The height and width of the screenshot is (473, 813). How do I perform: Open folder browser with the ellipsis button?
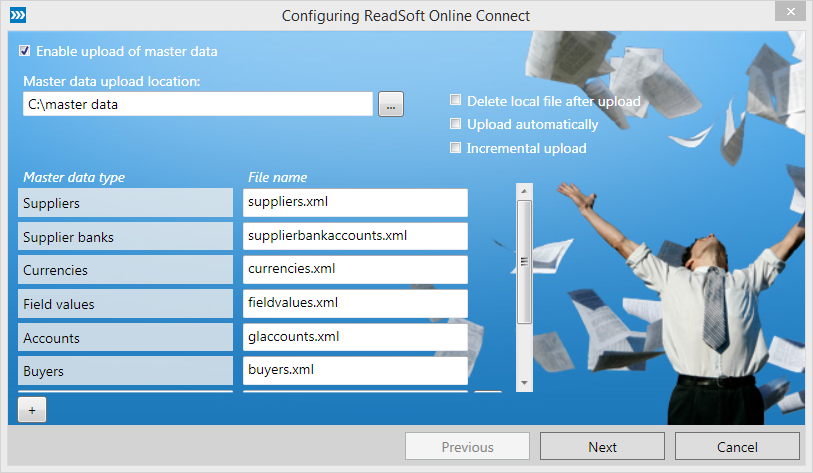pos(391,104)
